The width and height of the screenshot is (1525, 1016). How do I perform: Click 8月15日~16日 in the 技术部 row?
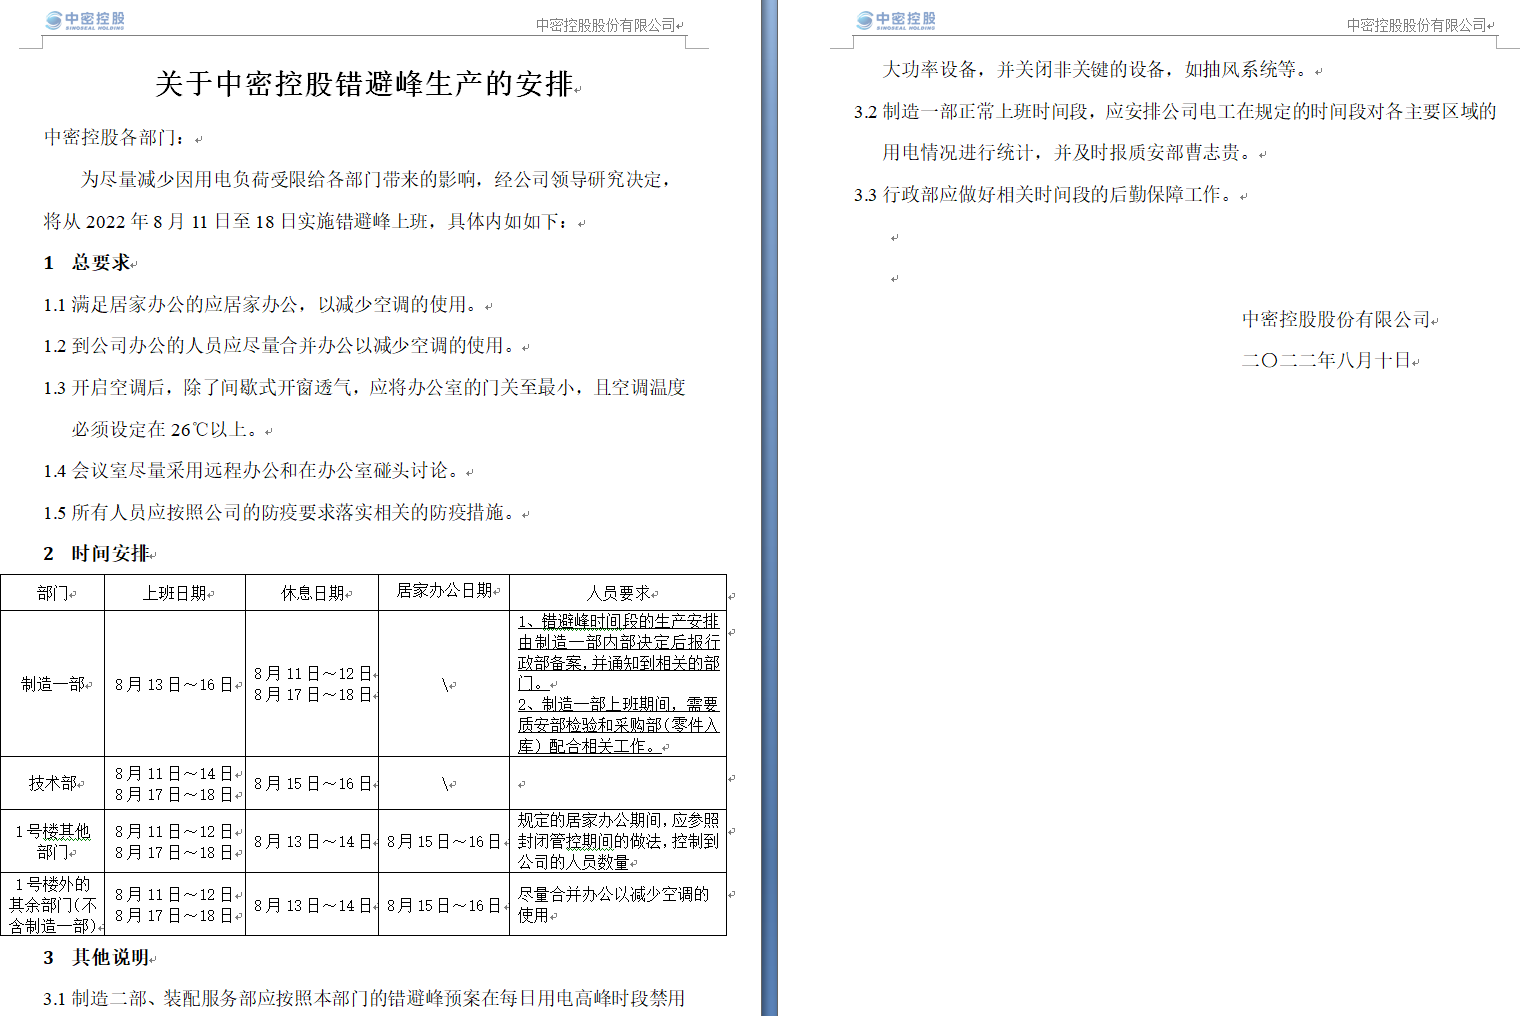(x=312, y=784)
